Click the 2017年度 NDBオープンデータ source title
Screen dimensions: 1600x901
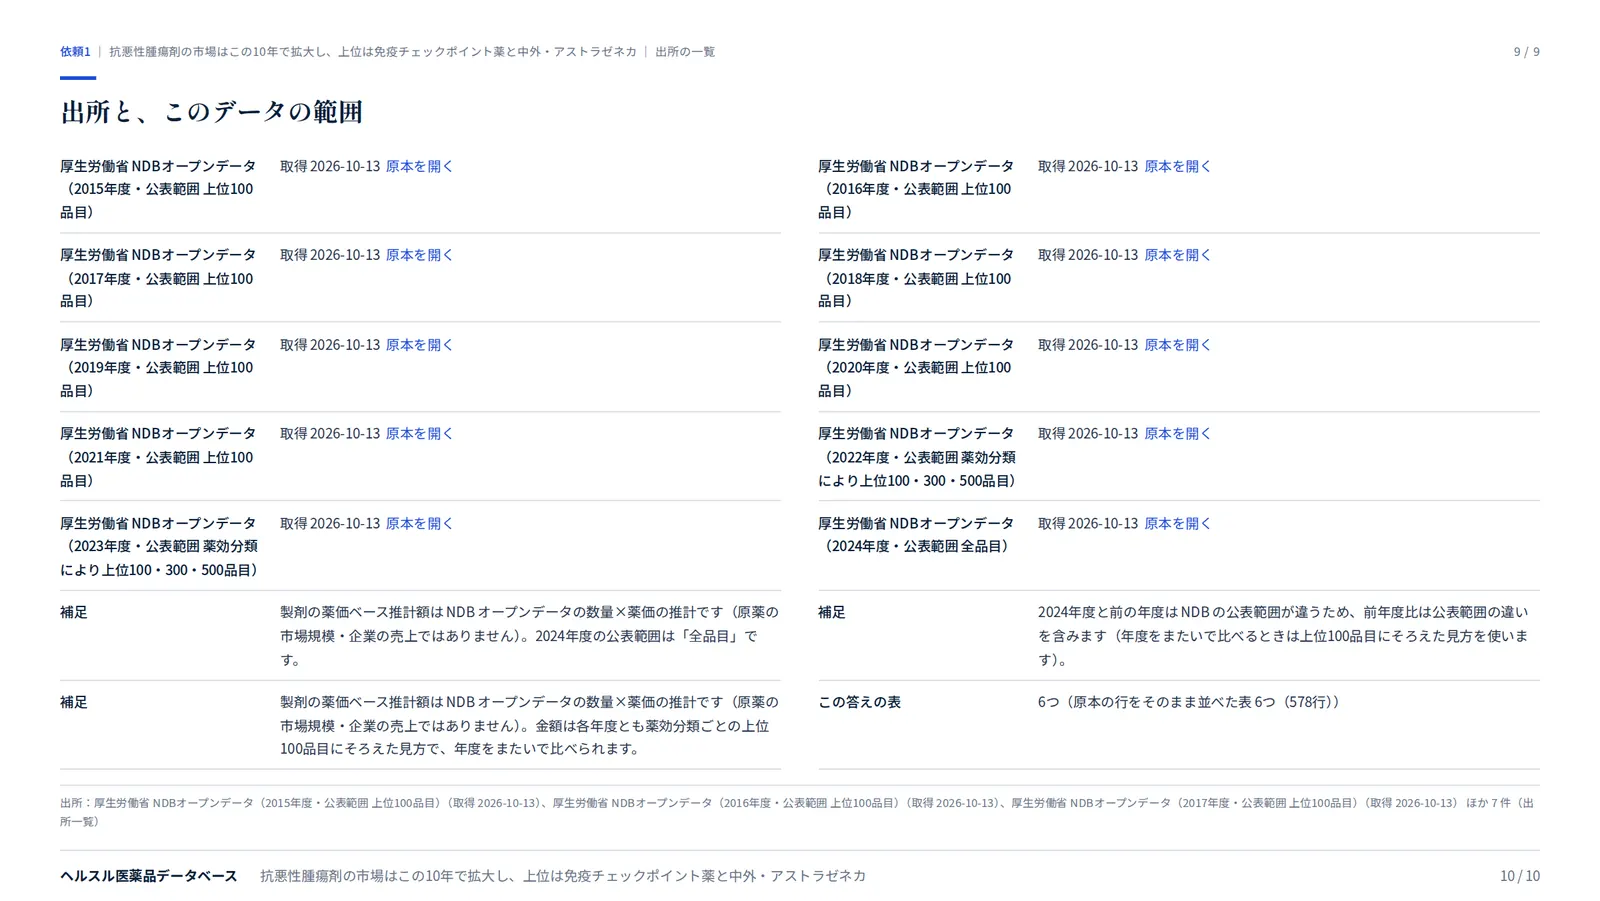click(x=158, y=278)
